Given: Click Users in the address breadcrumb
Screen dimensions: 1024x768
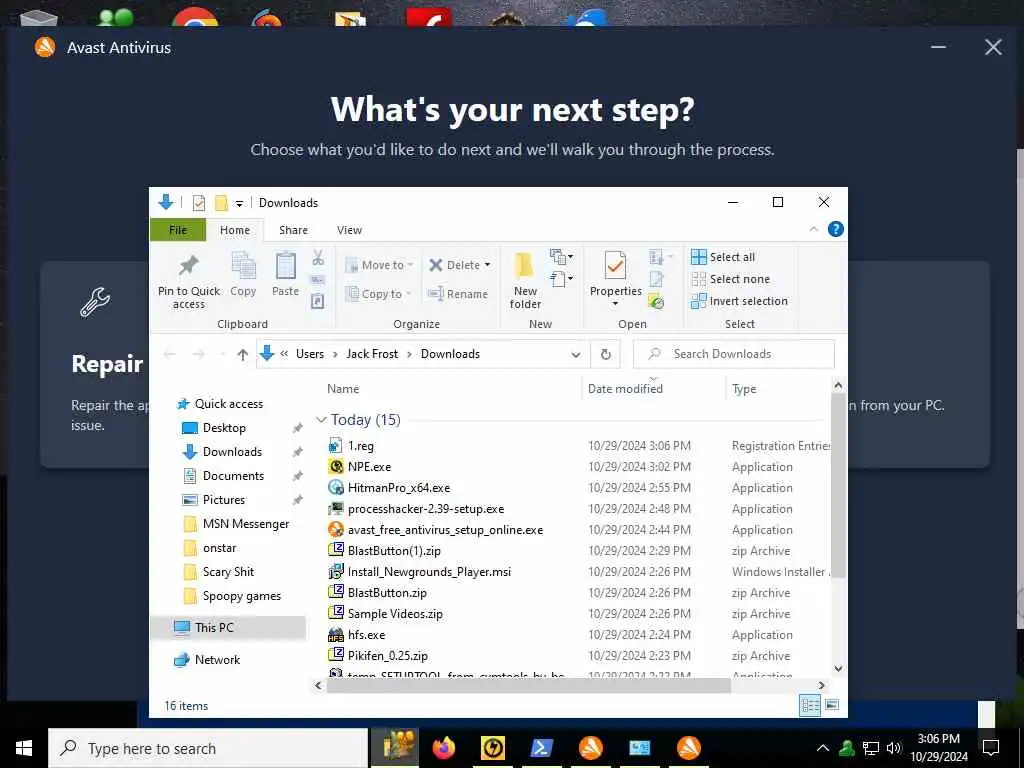Looking at the screenshot, I should tap(310, 354).
